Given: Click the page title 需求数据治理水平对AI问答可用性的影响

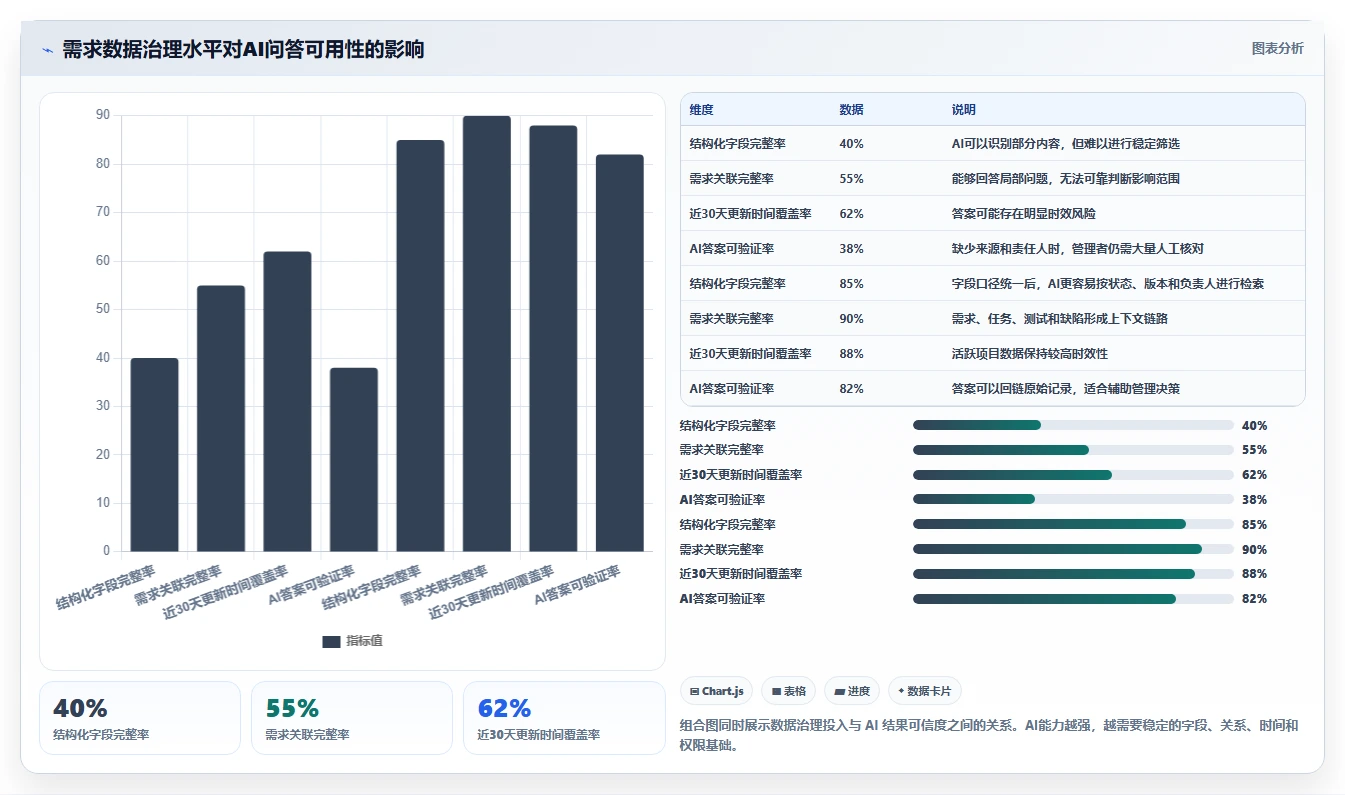Looking at the screenshot, I should pos(243,50).
